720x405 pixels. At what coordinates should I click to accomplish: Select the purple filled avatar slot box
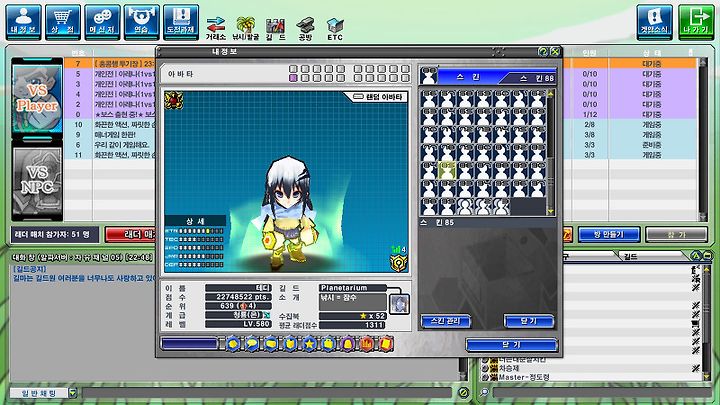coord(293,78)
